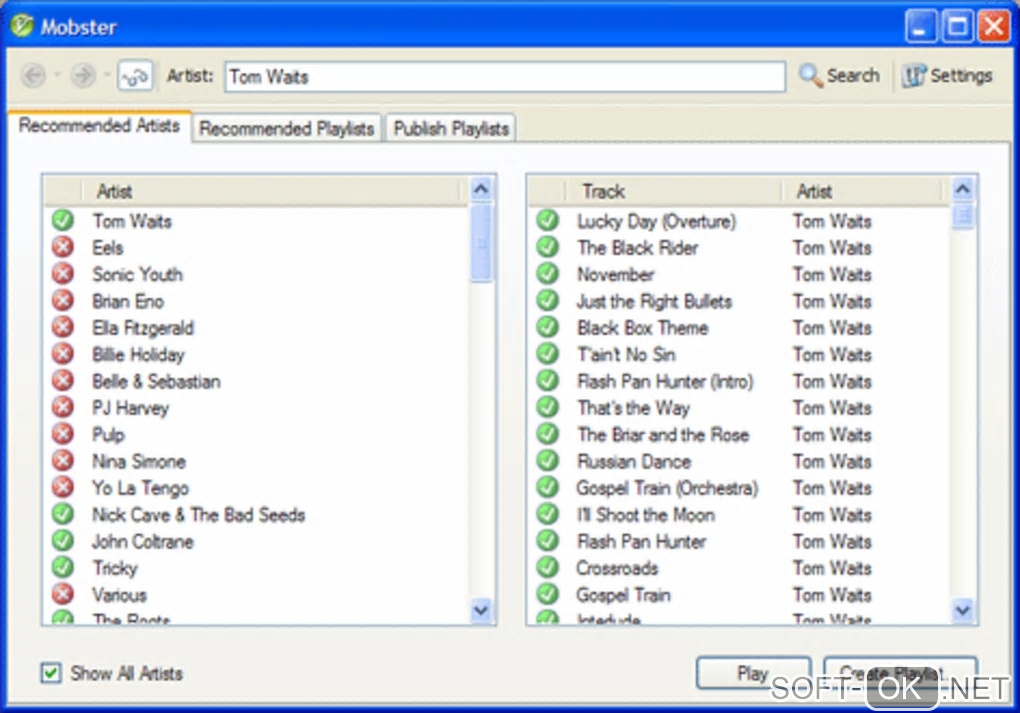This screenshot has height=713, width=1020.
Task: Click green check beside Black Box Theme
Action: coord(548,327)
